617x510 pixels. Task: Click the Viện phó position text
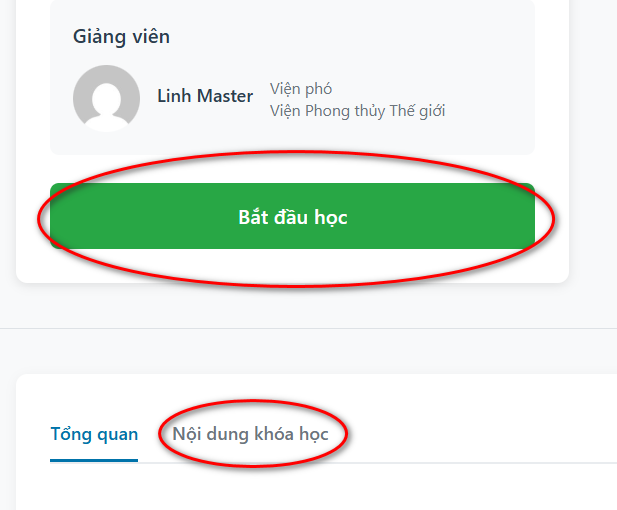click(301, 89)
